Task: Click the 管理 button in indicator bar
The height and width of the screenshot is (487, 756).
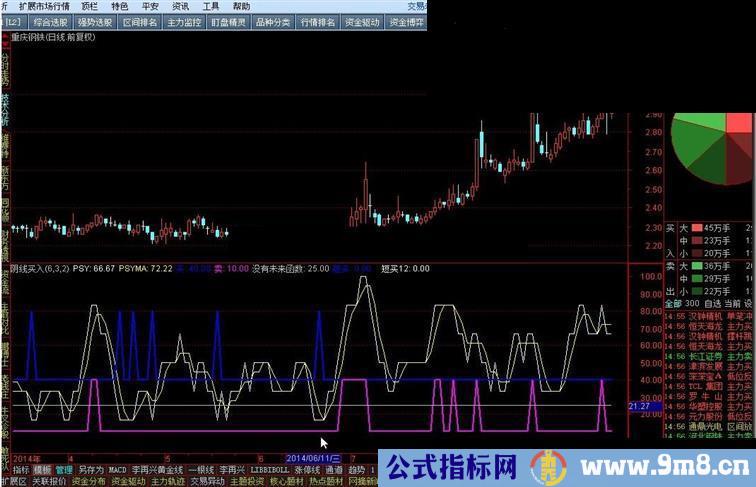Action: [63, 468]
